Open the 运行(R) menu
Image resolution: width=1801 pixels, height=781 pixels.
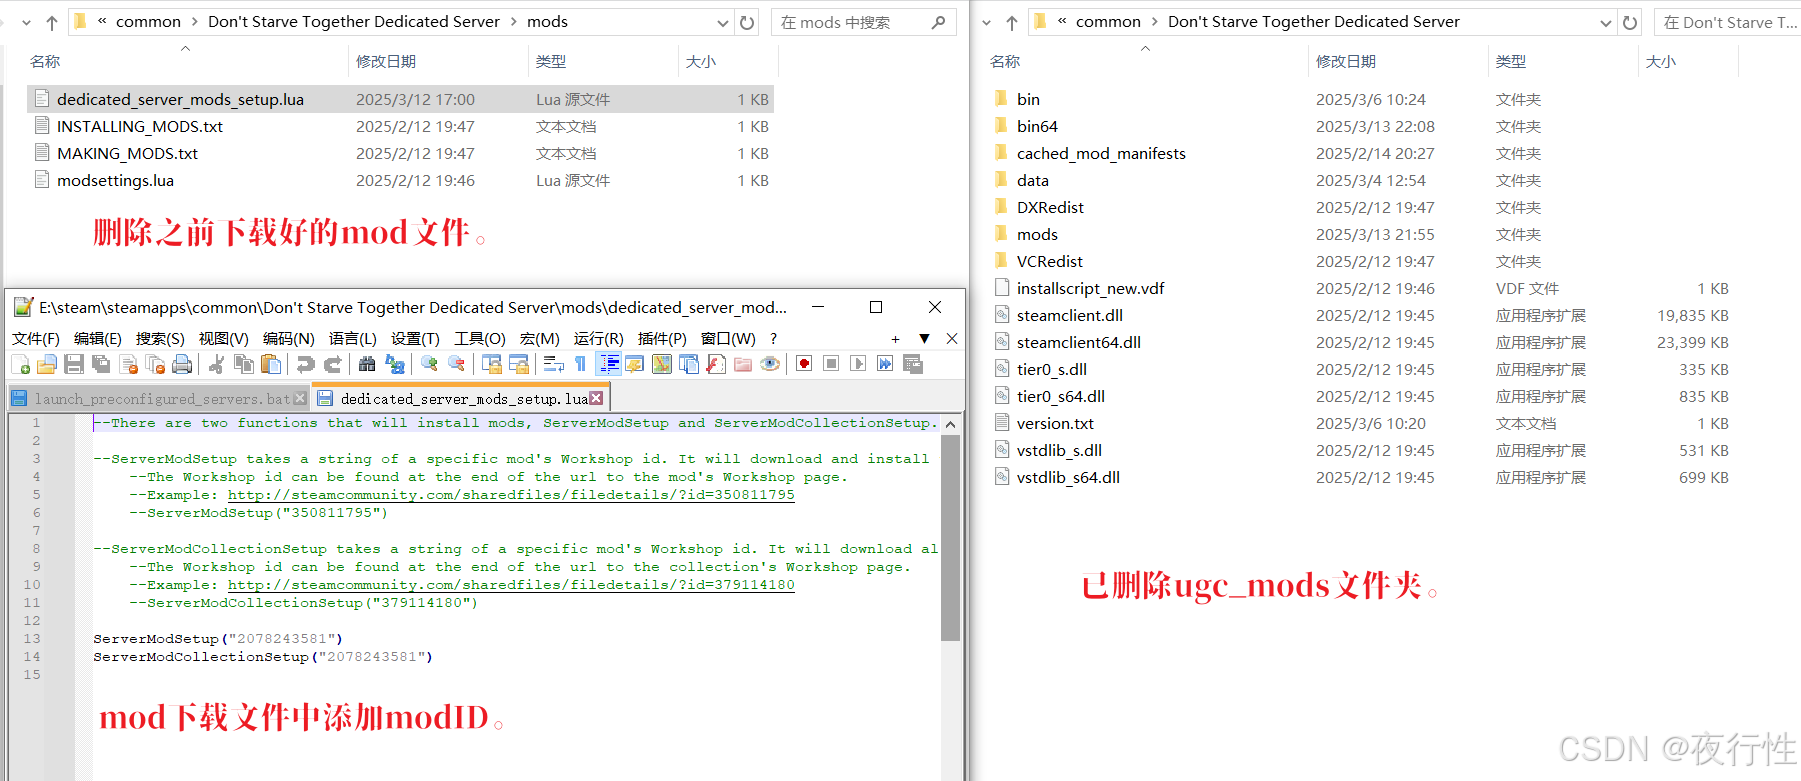[598, 339]
